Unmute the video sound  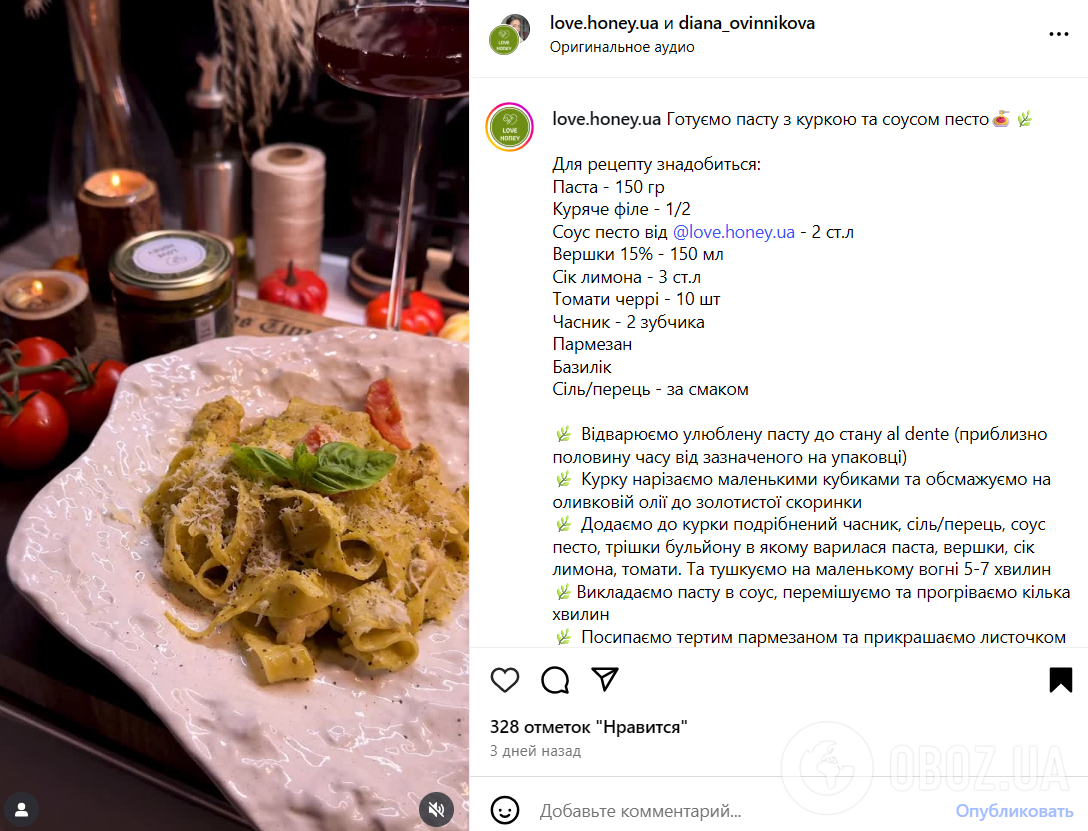pyautogui.click(x=436, y=809)
